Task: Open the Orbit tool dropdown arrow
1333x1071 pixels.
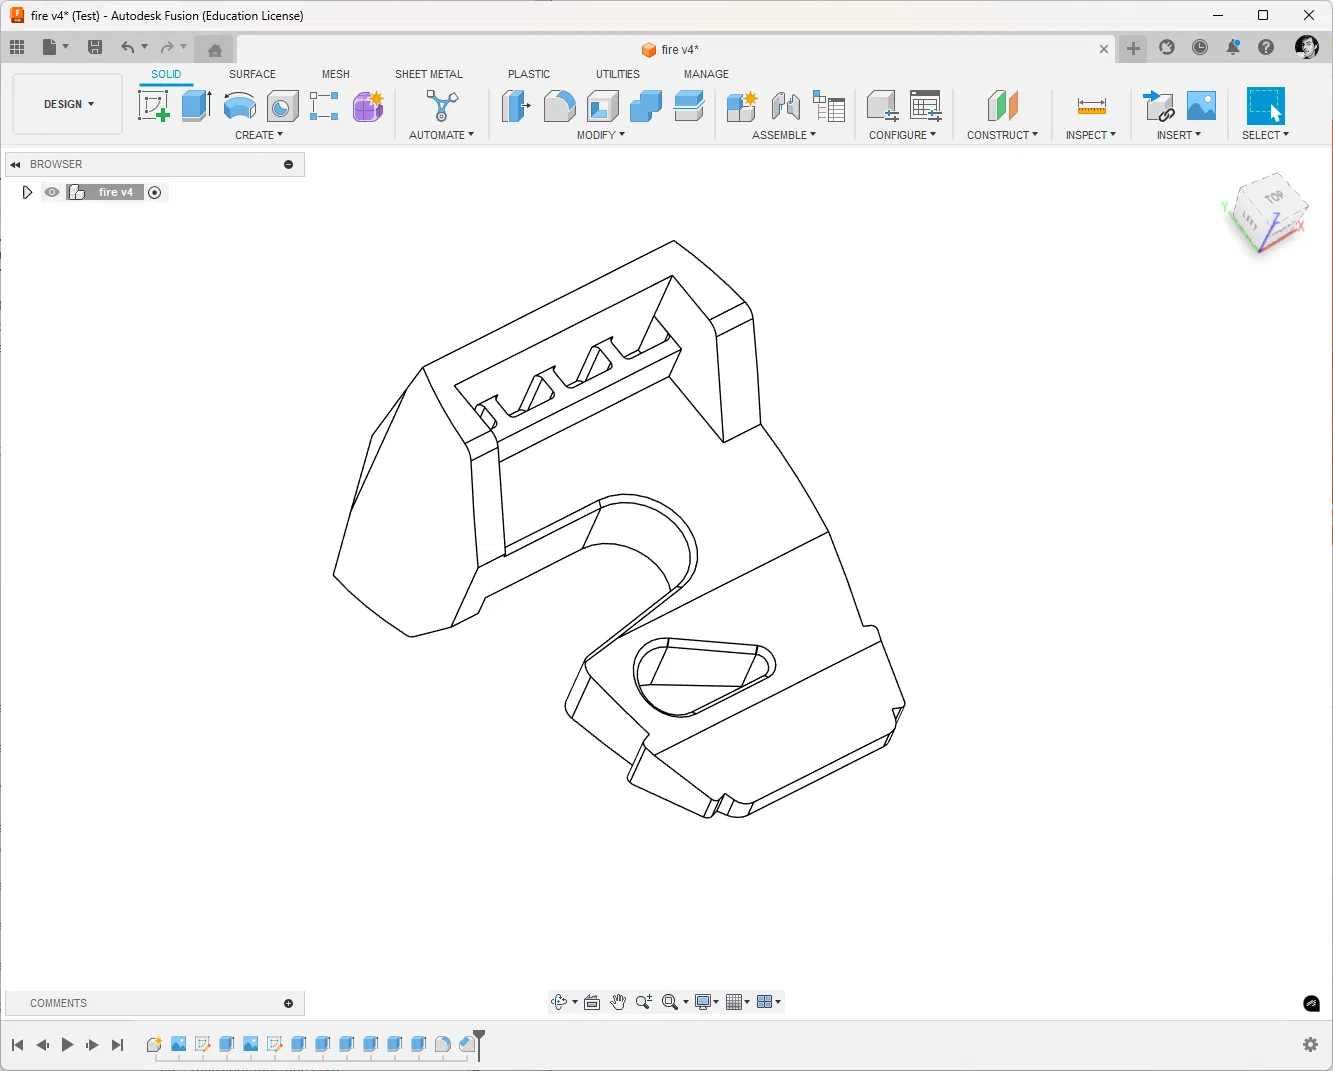Action: [x=574, y=1002]
